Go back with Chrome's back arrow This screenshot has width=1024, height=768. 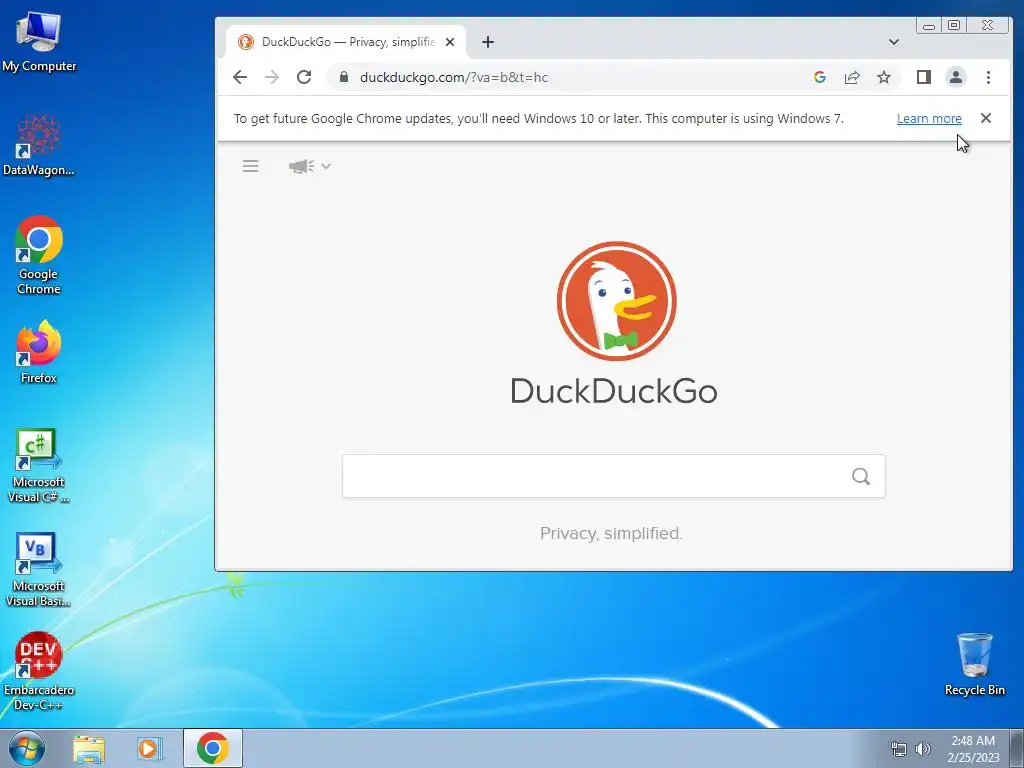240,77
